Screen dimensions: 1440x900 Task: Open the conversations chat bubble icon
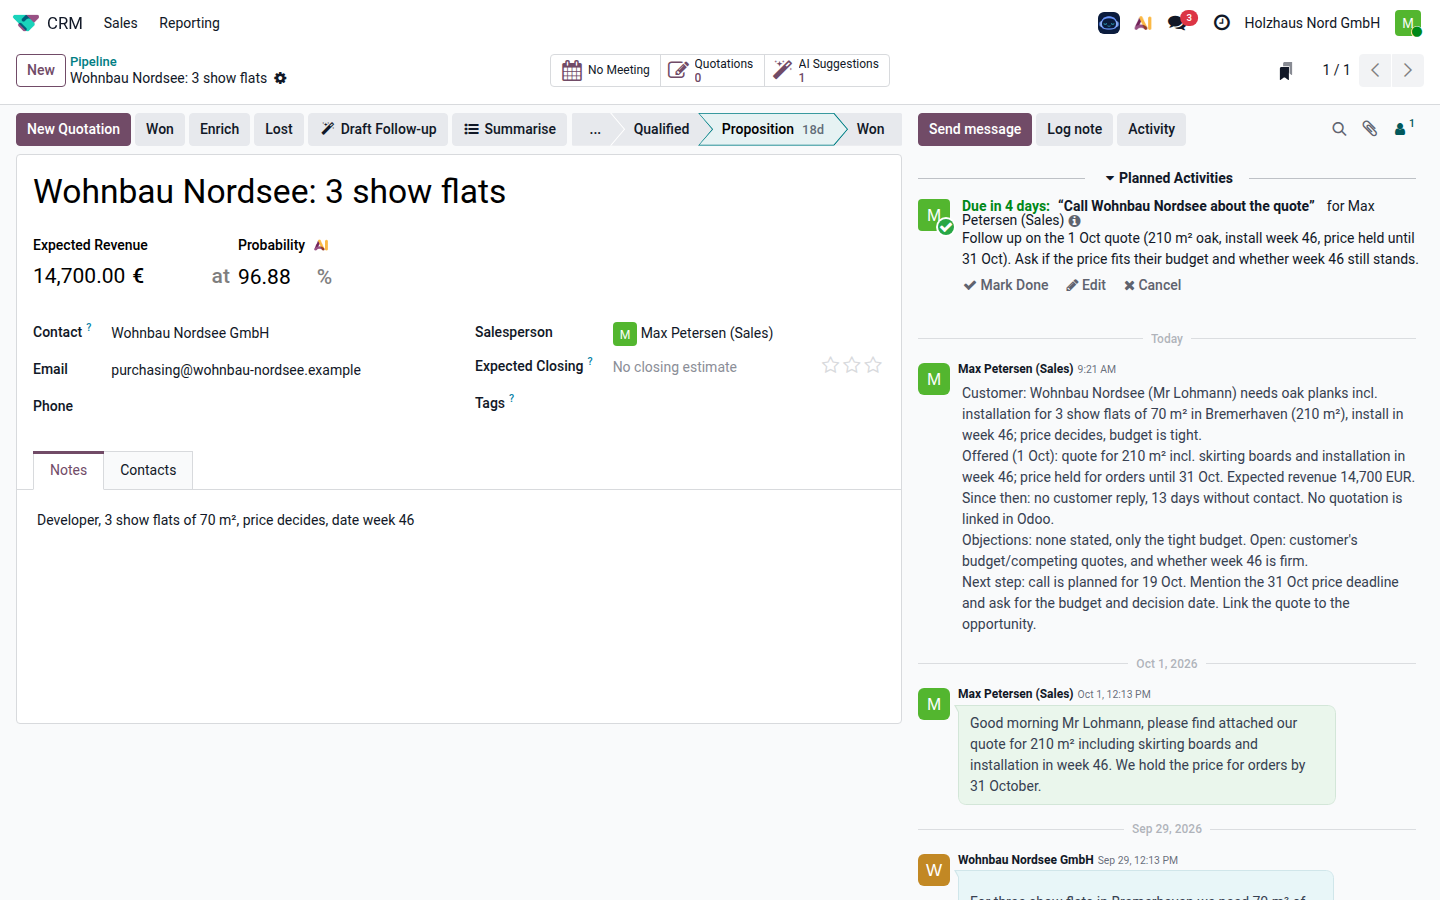pyautogui.click(x=1178, y=22)
